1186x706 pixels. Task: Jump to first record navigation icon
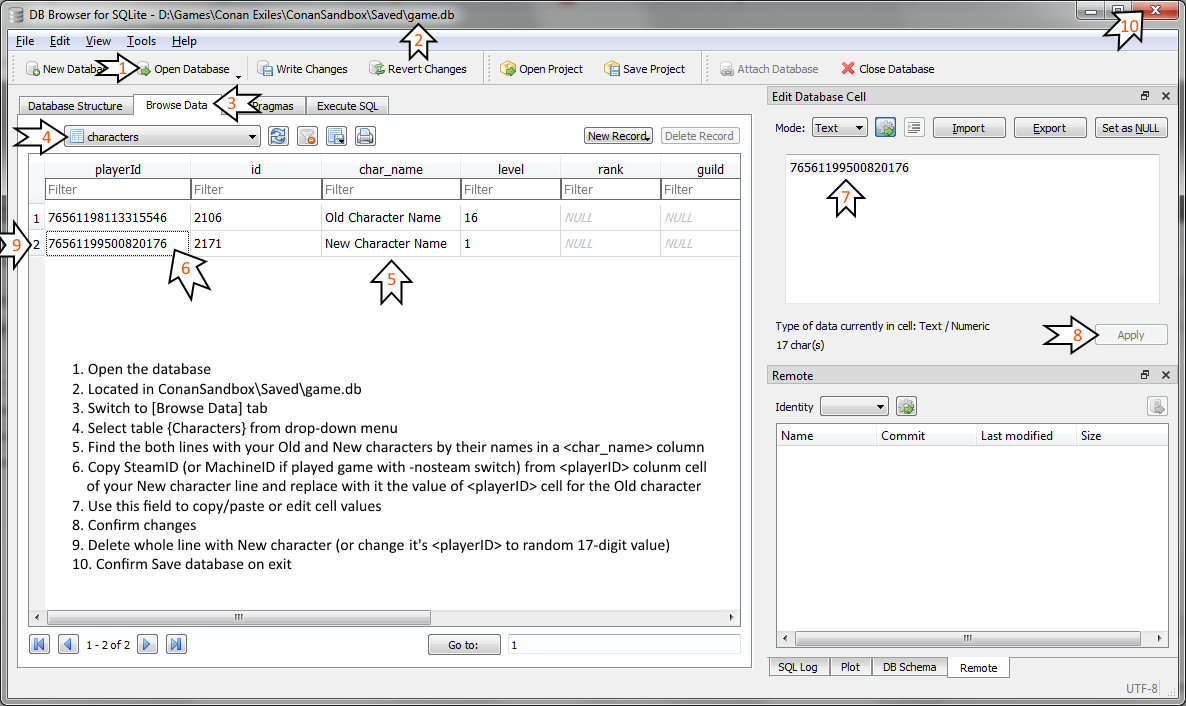point(40,645)
